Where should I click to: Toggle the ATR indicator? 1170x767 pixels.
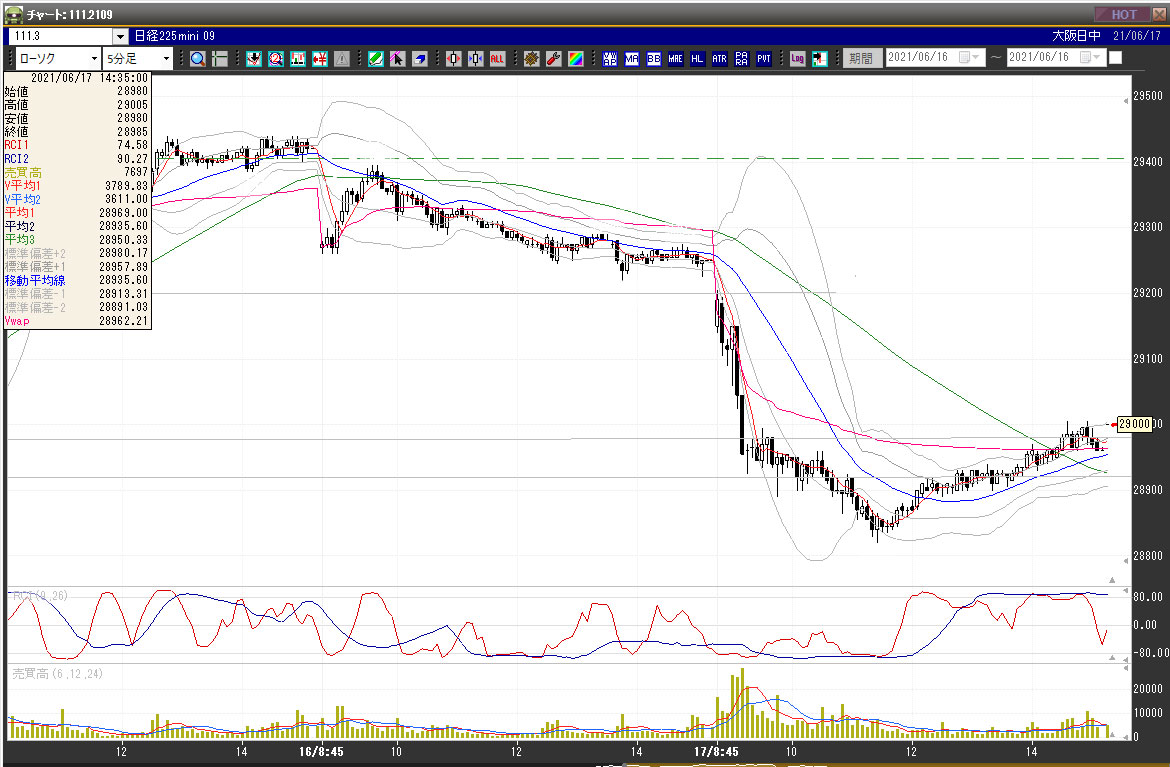point(719,58)
